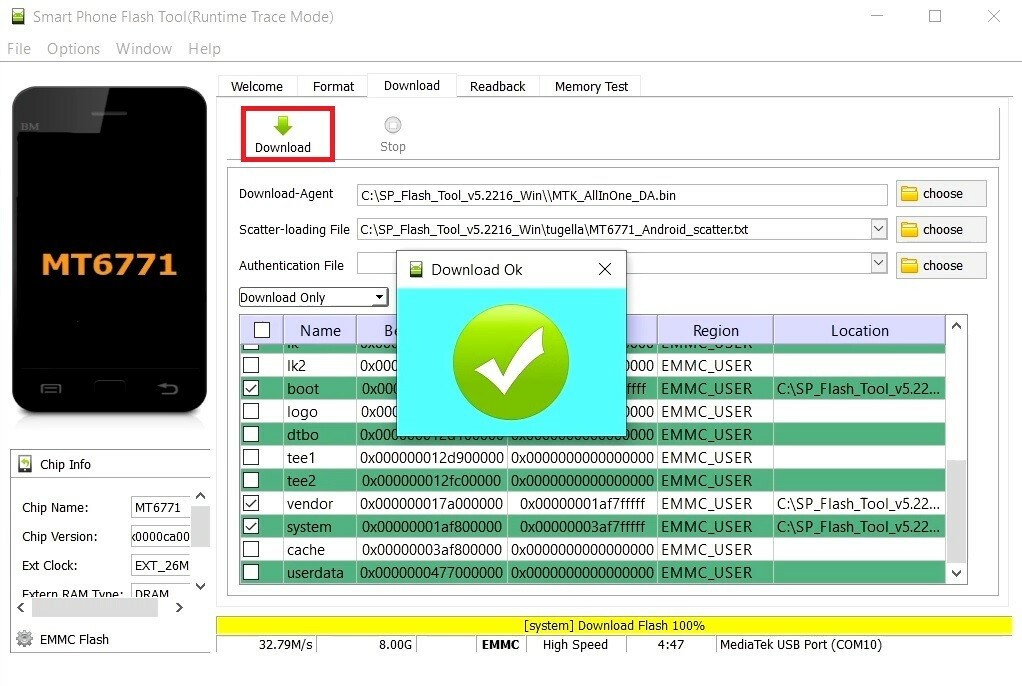Click the Download-Agent path input field
1022x686 pixels.
[622, 195]
